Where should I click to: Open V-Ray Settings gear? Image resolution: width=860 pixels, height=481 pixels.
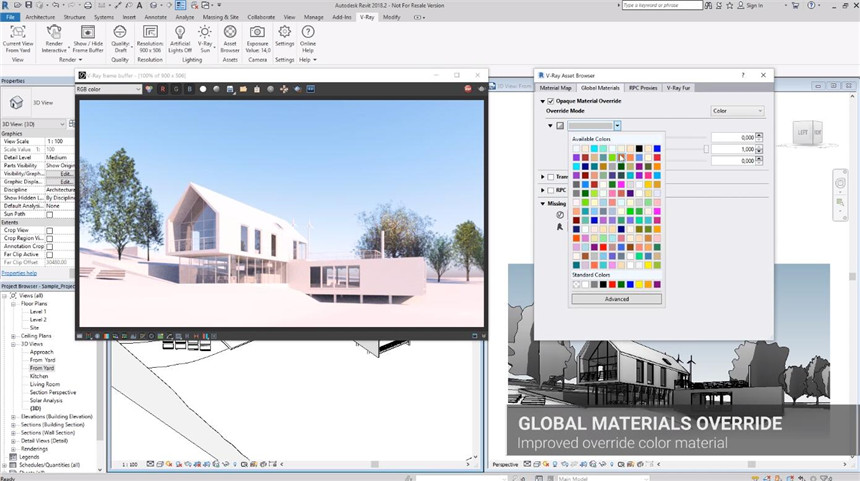click(x=284, y=31)
